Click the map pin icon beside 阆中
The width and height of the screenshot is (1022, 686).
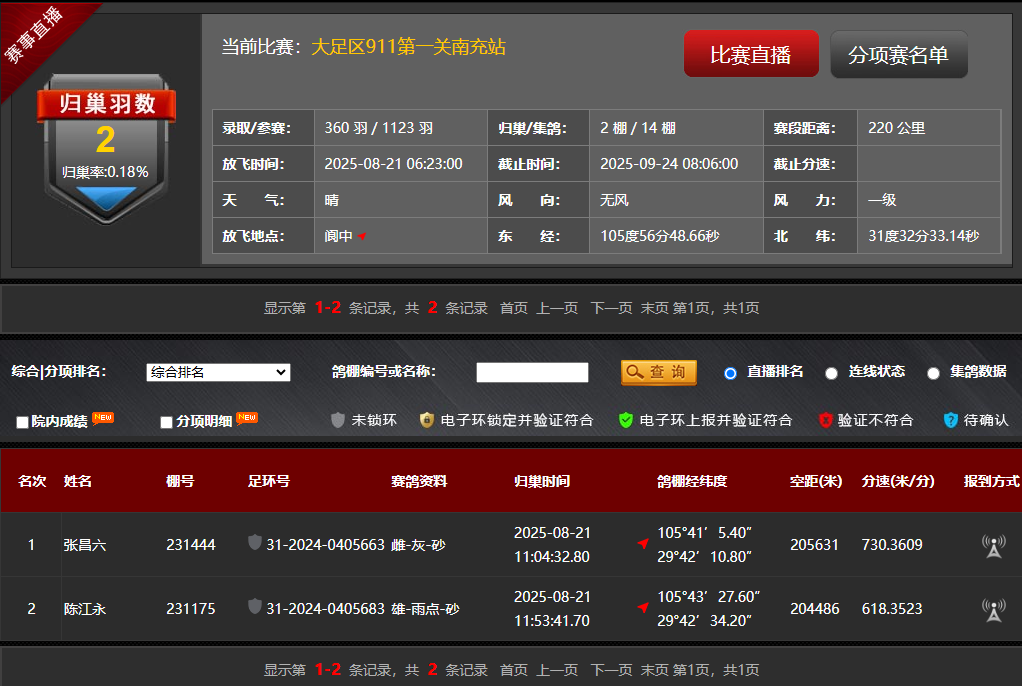pos(362,237)
